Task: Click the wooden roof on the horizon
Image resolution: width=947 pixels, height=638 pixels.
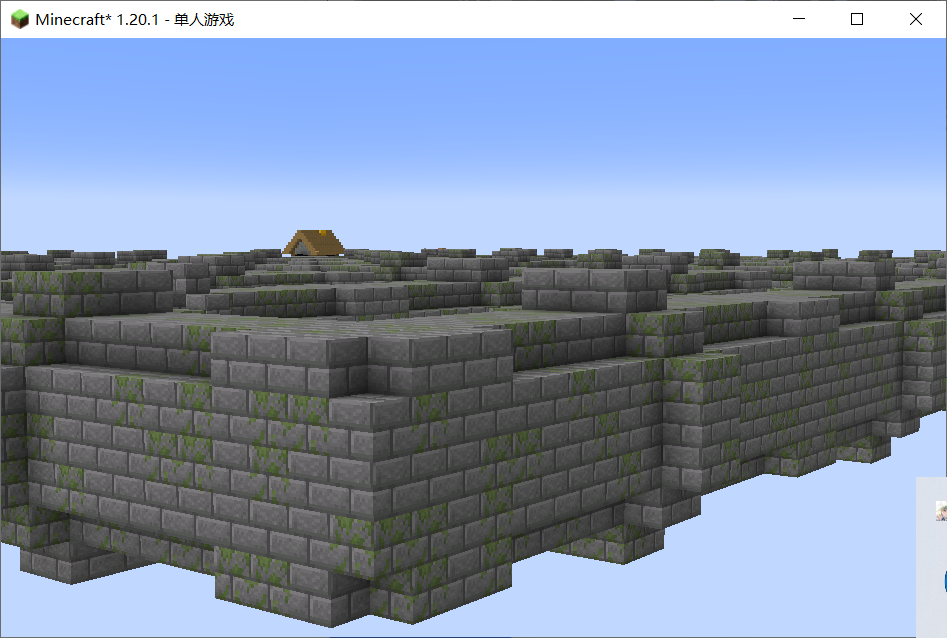Action: [x=314, y=242]
